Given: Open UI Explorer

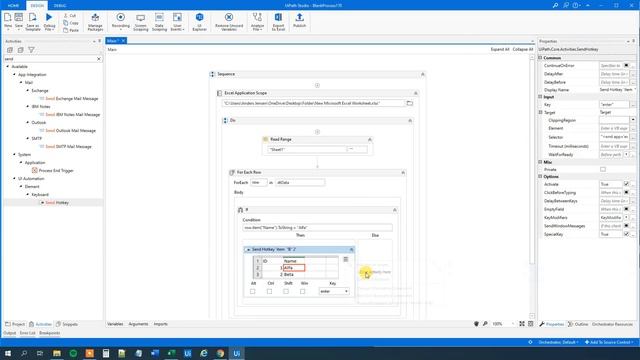Looking at the screenshot, I should pos(199,22).
